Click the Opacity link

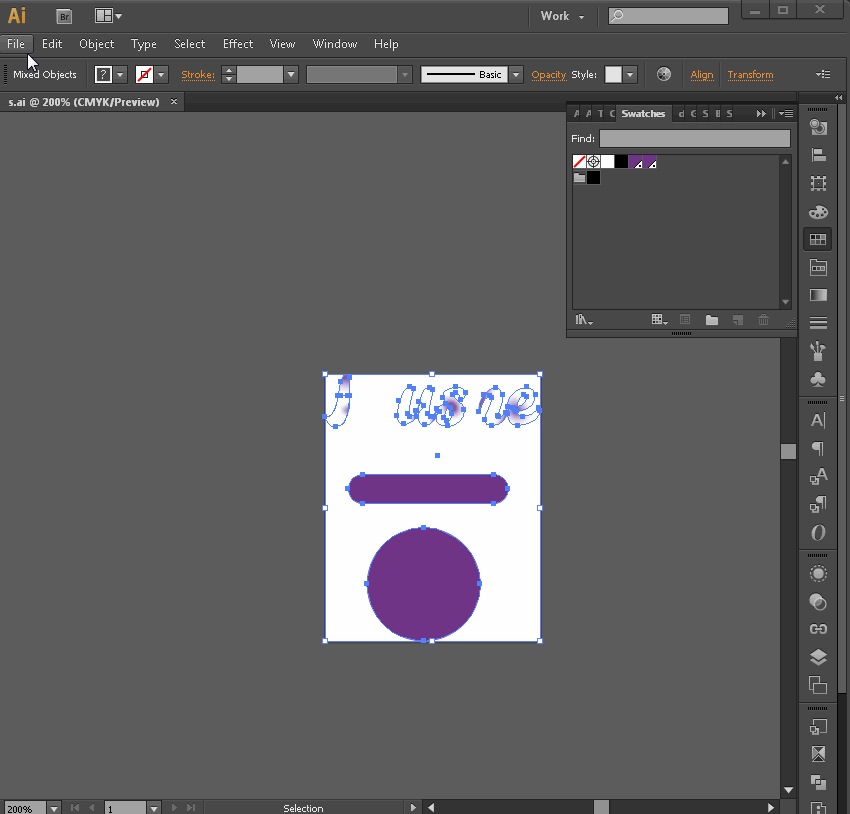pos(548,75)
